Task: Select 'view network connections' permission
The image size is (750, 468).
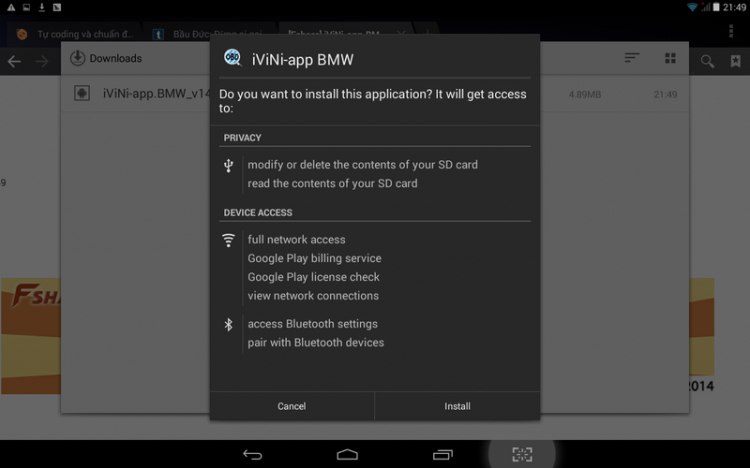Action: [x=313, y=296]
